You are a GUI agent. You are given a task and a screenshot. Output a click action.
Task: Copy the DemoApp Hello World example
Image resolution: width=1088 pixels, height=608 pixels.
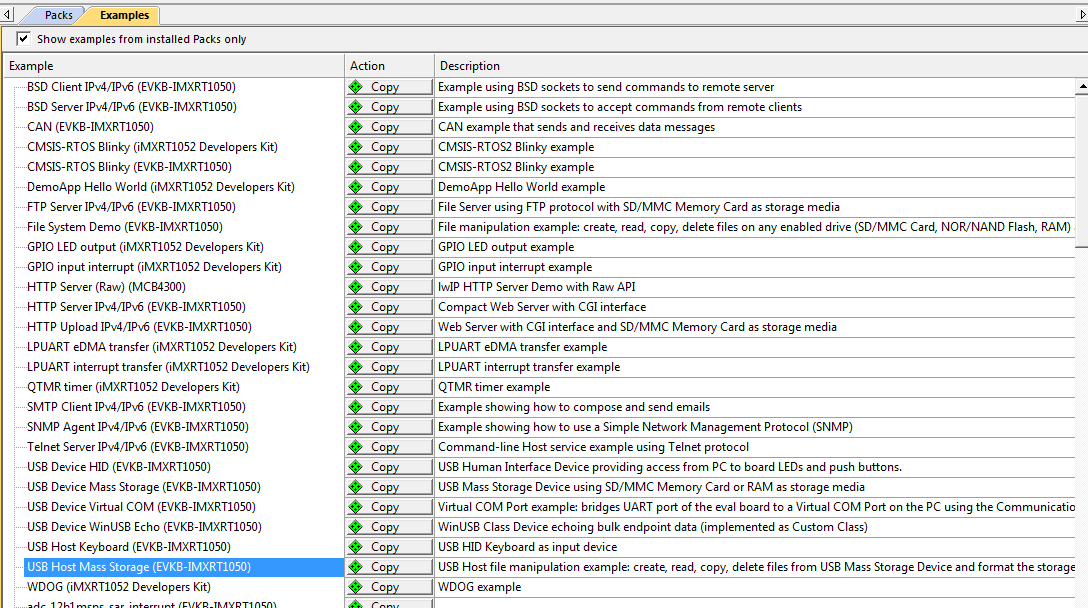tap(389, 187)
